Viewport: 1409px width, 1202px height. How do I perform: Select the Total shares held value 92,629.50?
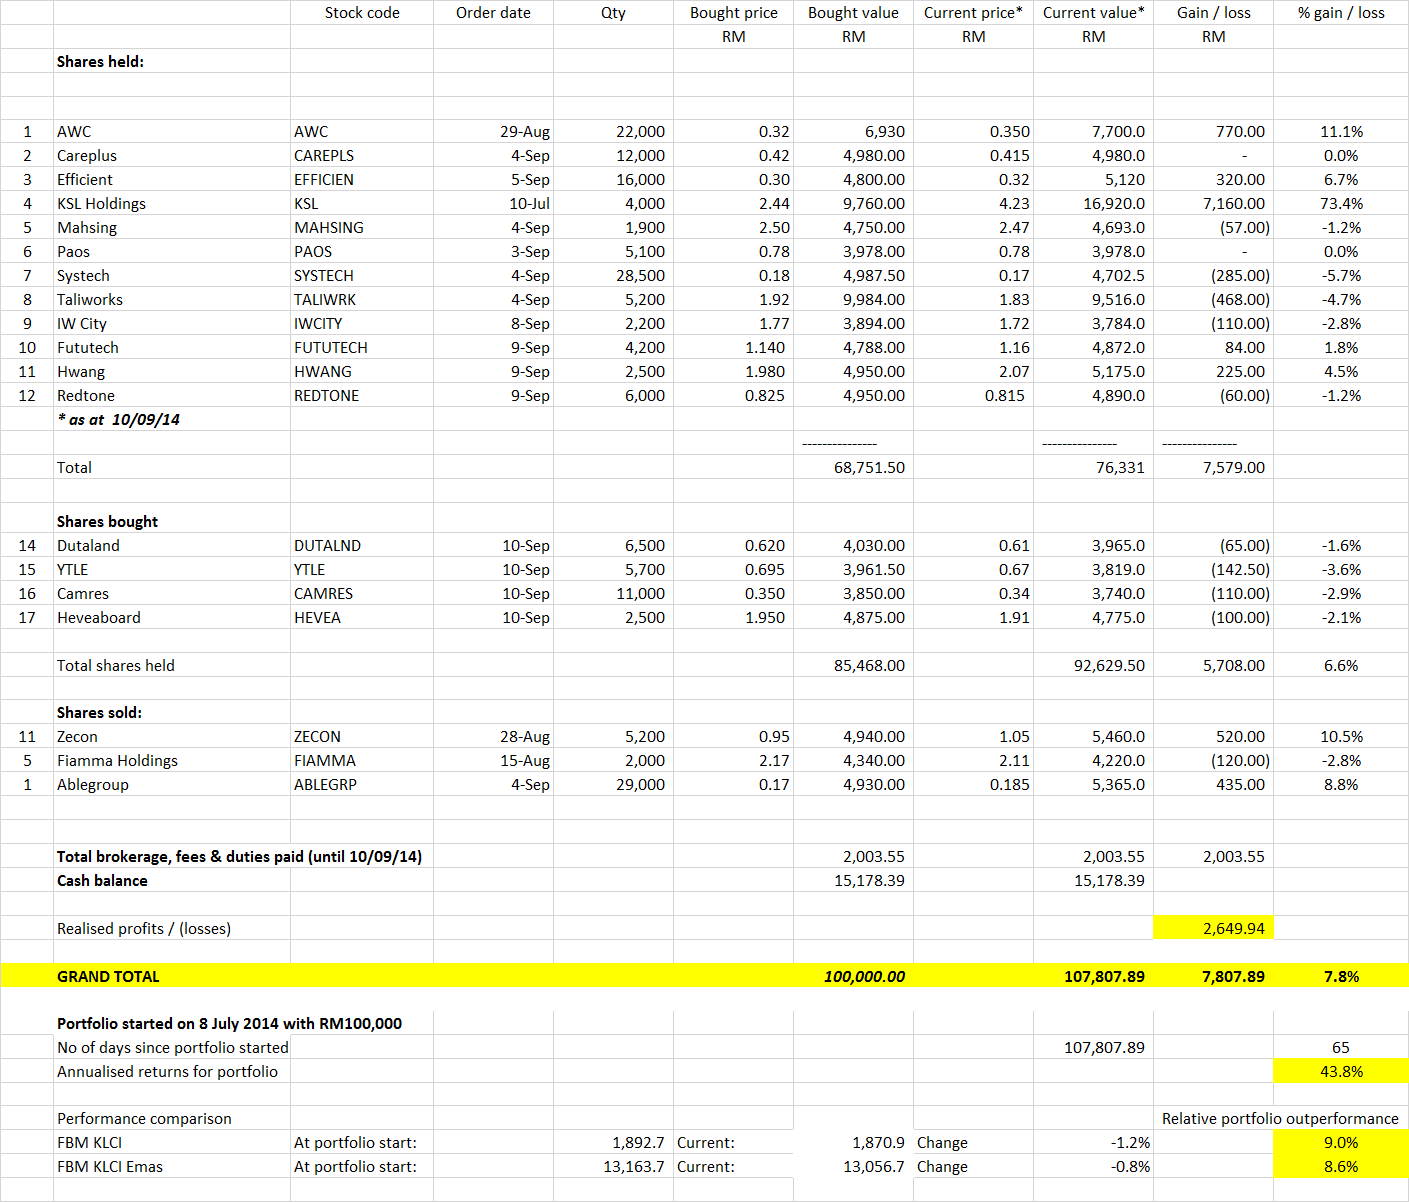(x=1094, y=666)
